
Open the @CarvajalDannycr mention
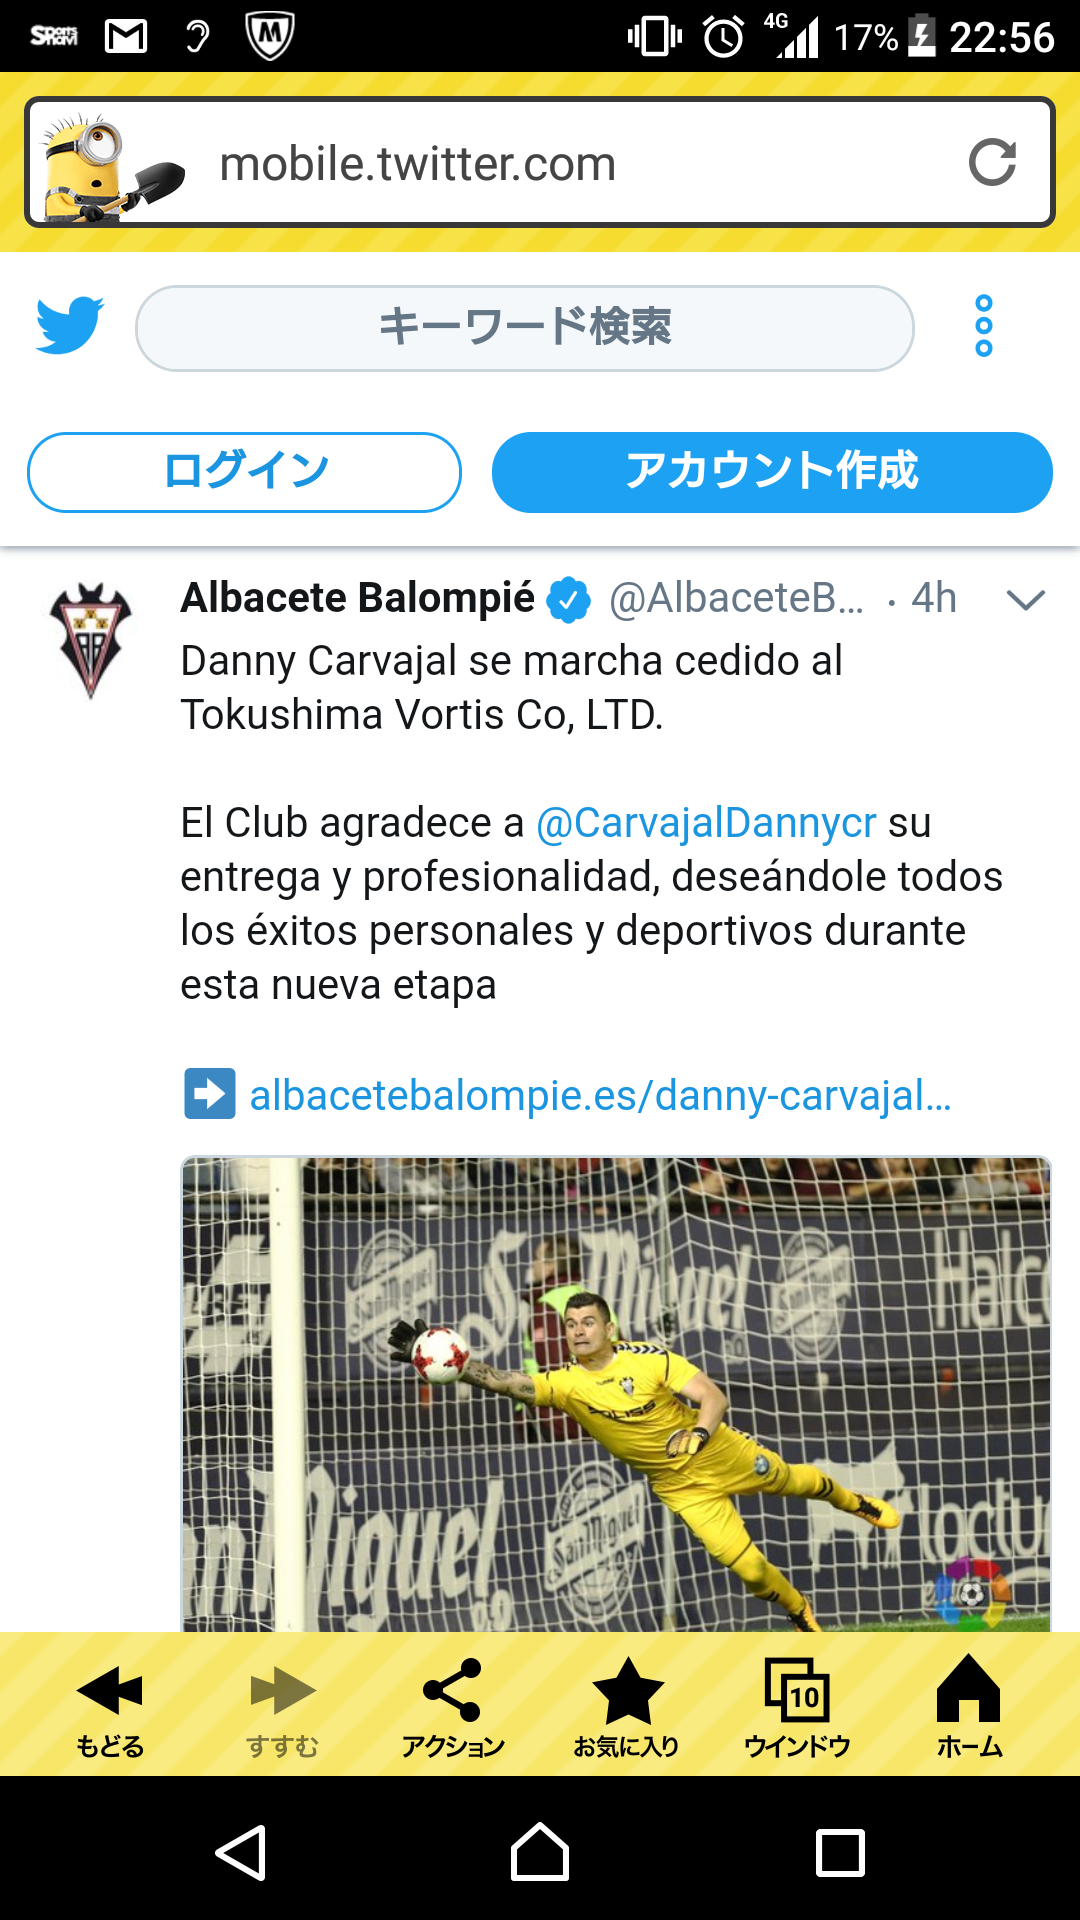pos(706,823)
